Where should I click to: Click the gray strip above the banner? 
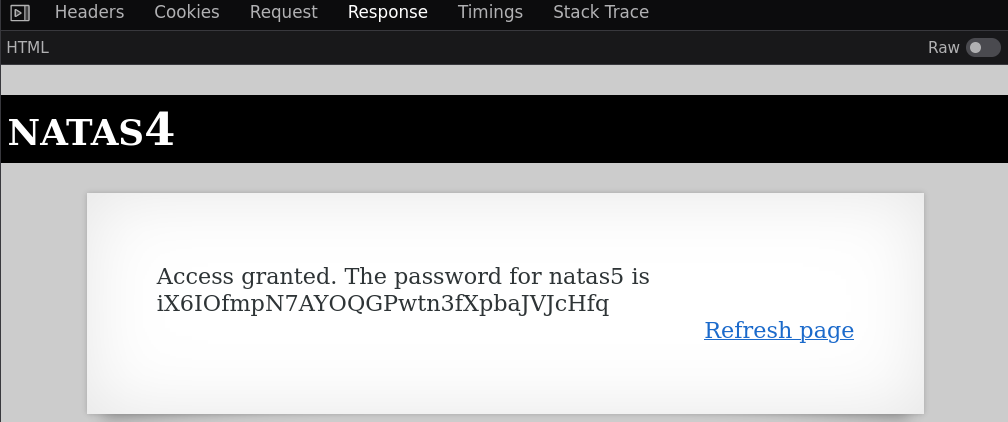[504, 80]
